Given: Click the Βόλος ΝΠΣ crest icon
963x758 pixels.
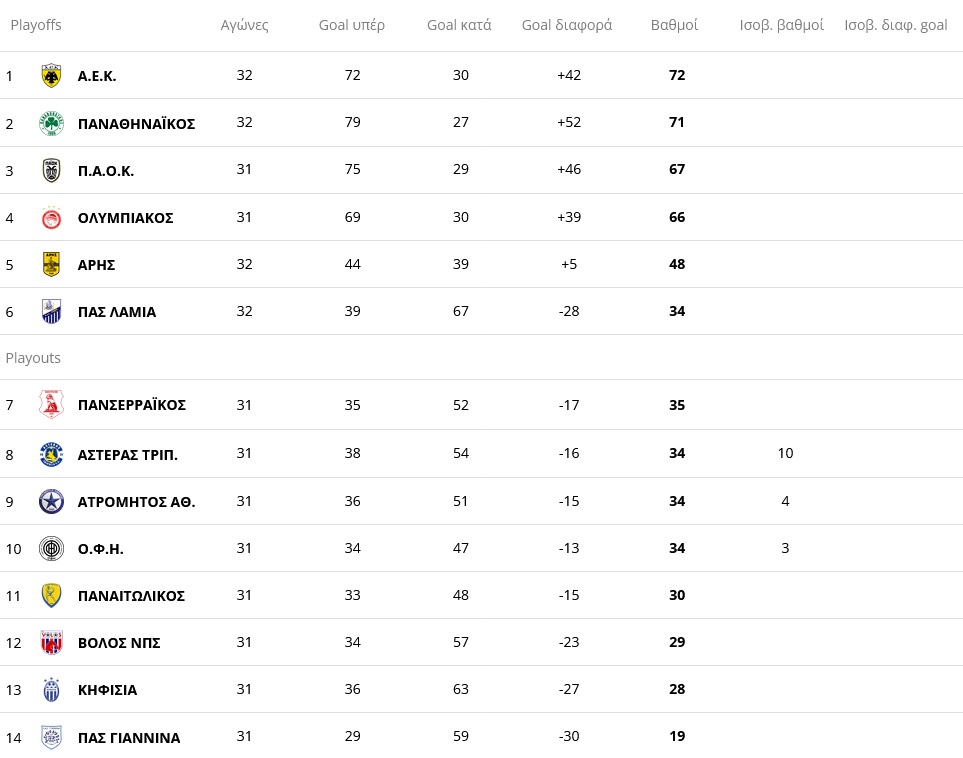Looking at the screenshot, I should click(51, 642).
